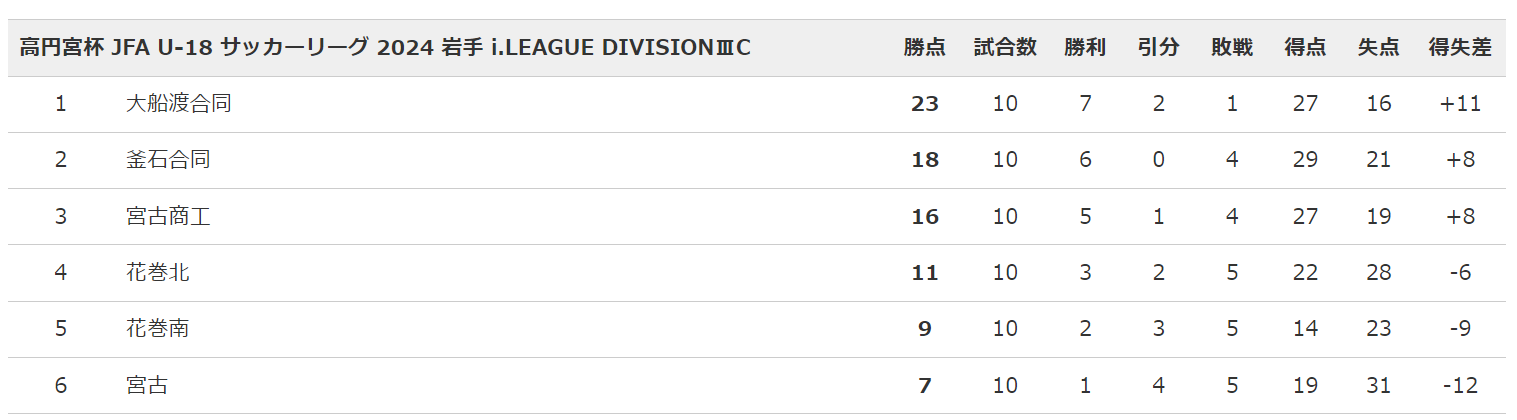1517x420 pixels.
Task: Click goals scored value 29
Action: [x=1305, y=159]
